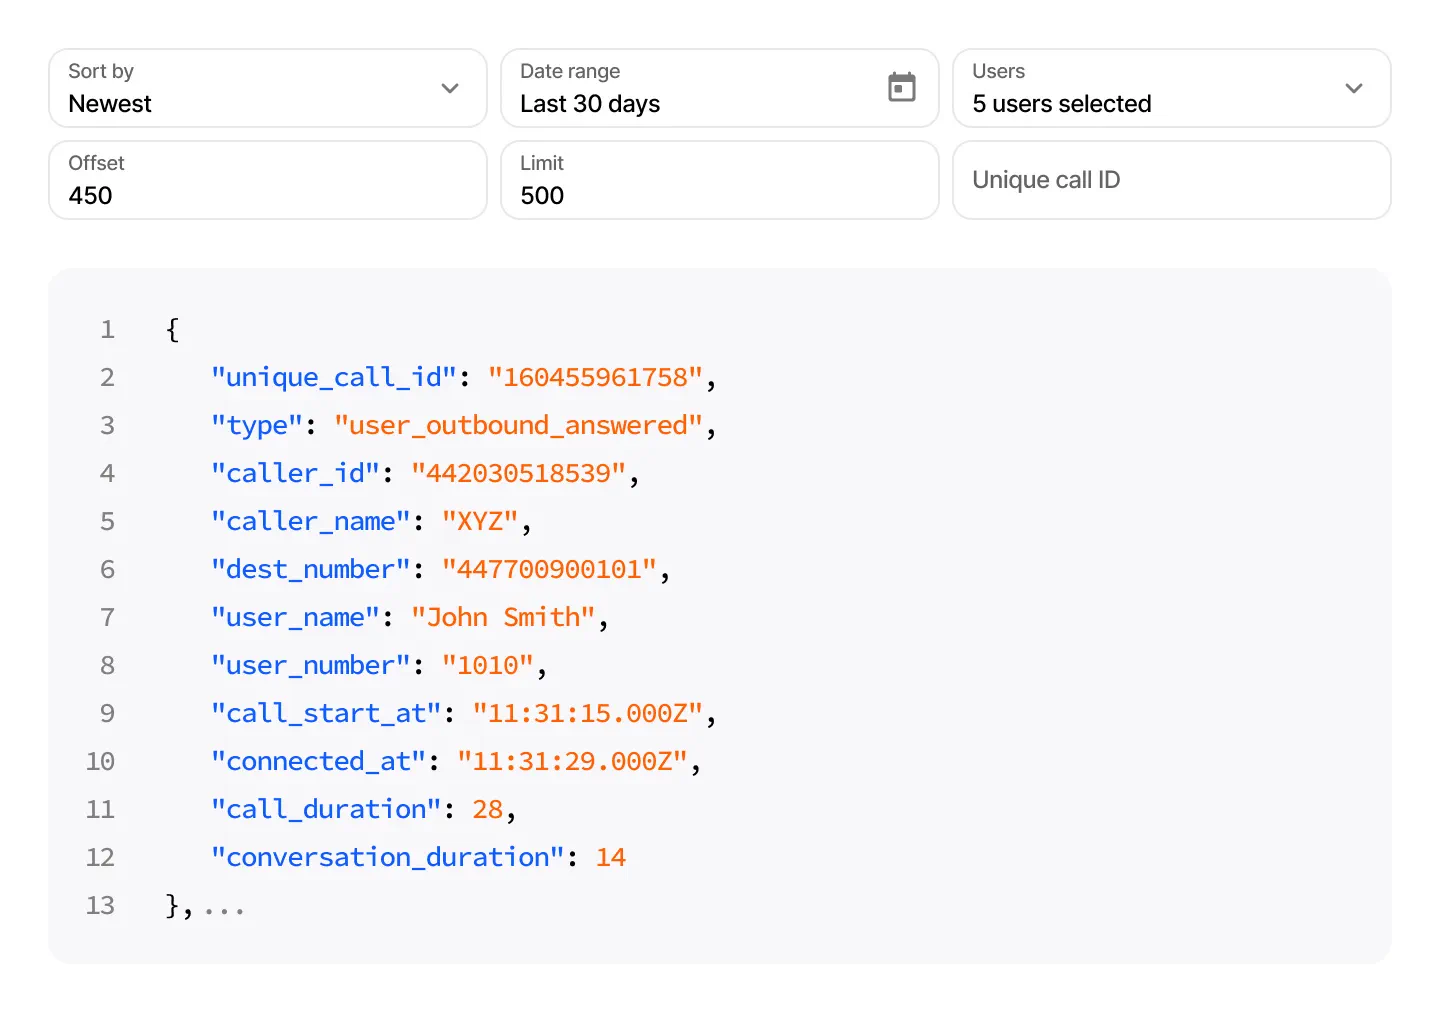Image resolution: width=1440 pixels, height=1012 pixels.
Task: Click the "caller_id" key
Action: [296, 473]
